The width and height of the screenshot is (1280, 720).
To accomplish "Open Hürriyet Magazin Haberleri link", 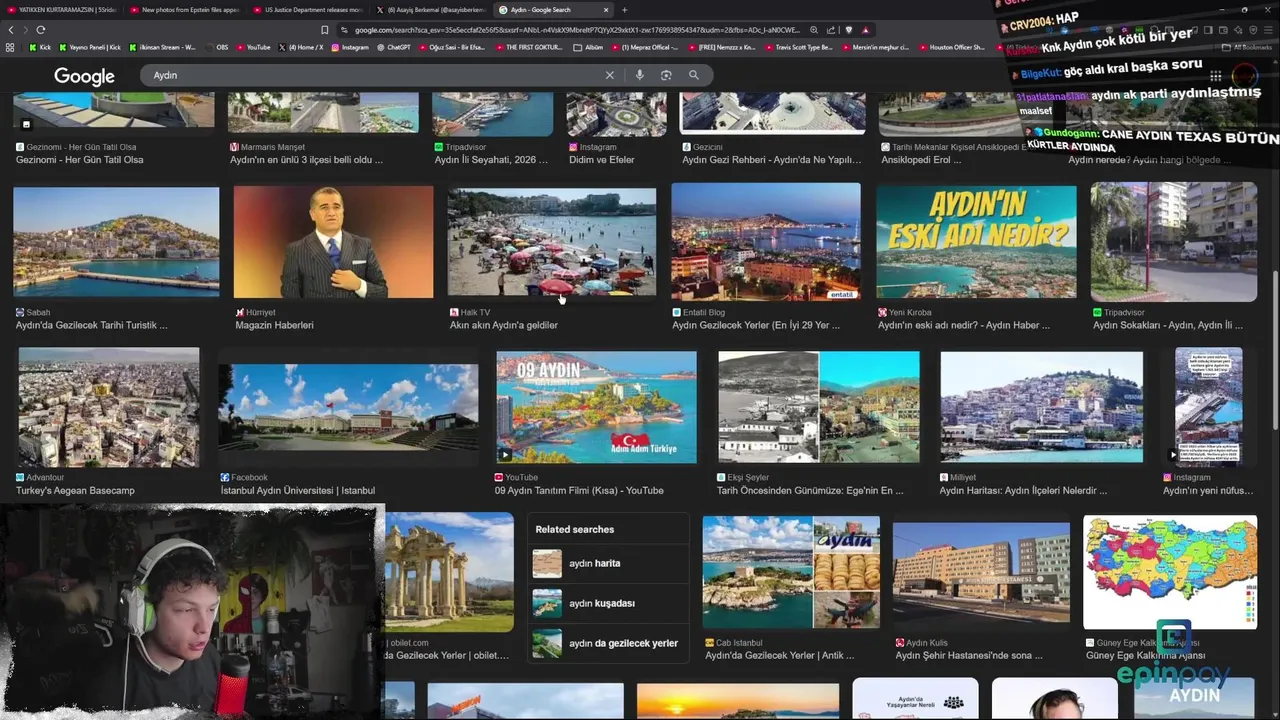I will (274, 325).
